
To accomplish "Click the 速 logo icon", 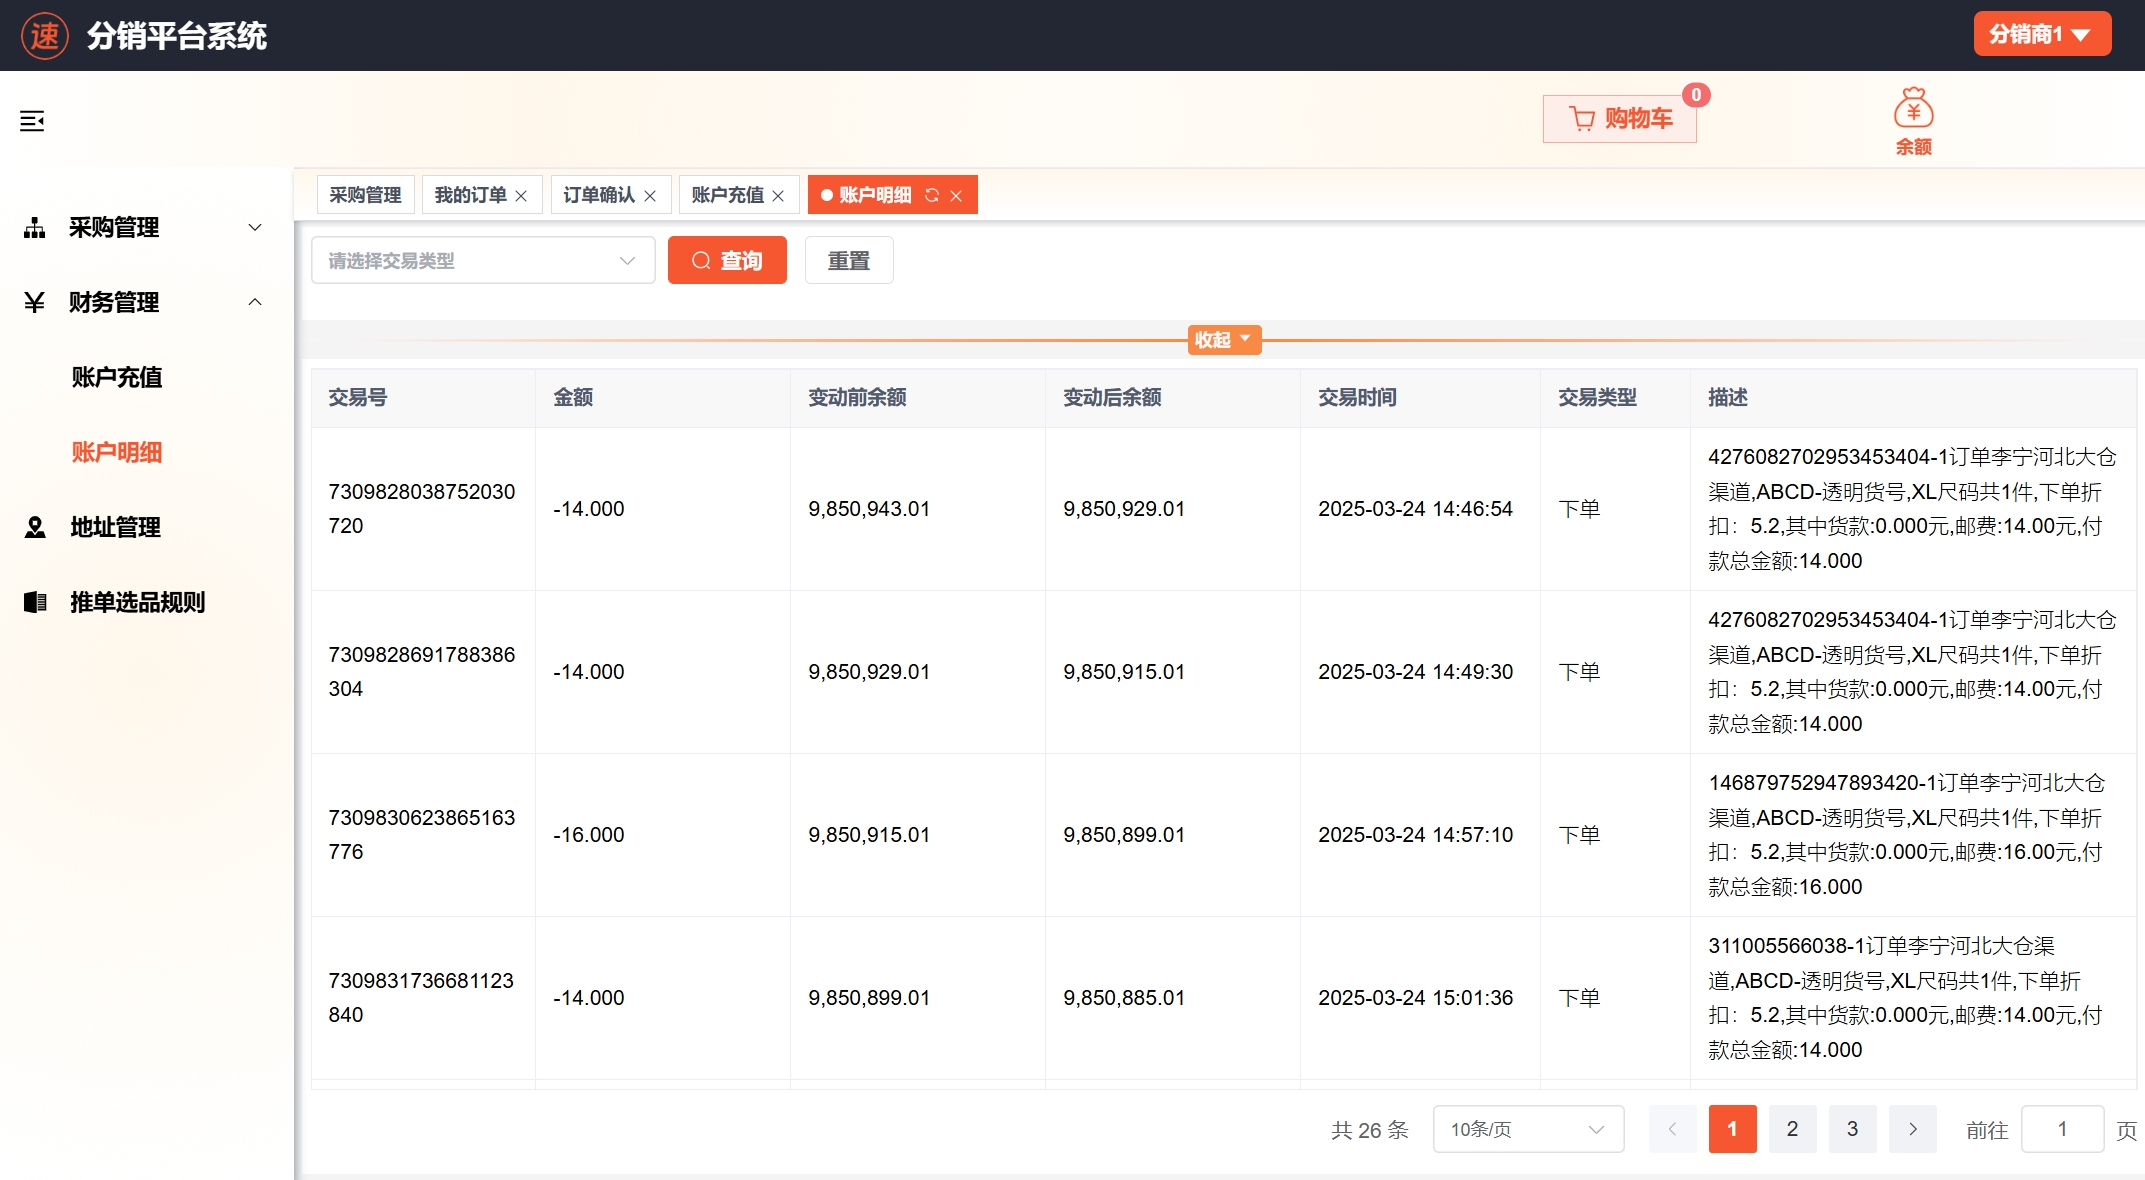I will (x=44, y=36).
